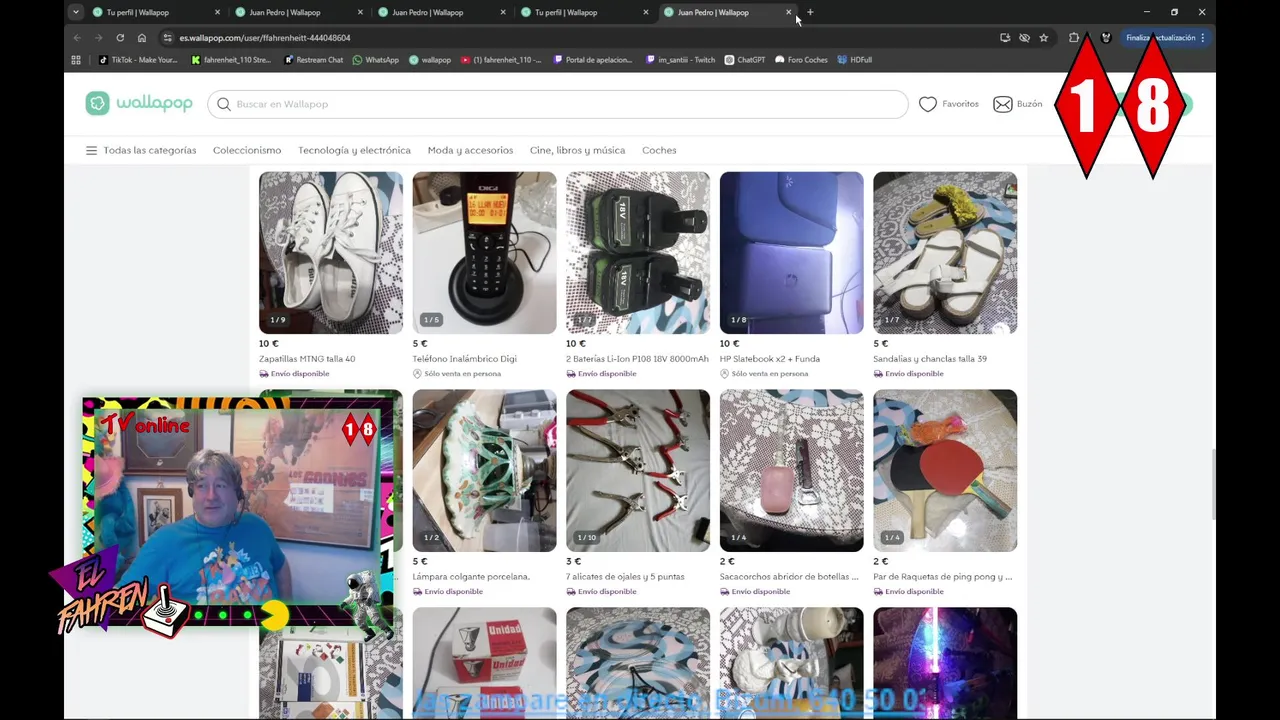1280x720 pixels.
Task: Open listing 2 Baterías Li-Ion P108 18V
Action: (x=637, y=359)
